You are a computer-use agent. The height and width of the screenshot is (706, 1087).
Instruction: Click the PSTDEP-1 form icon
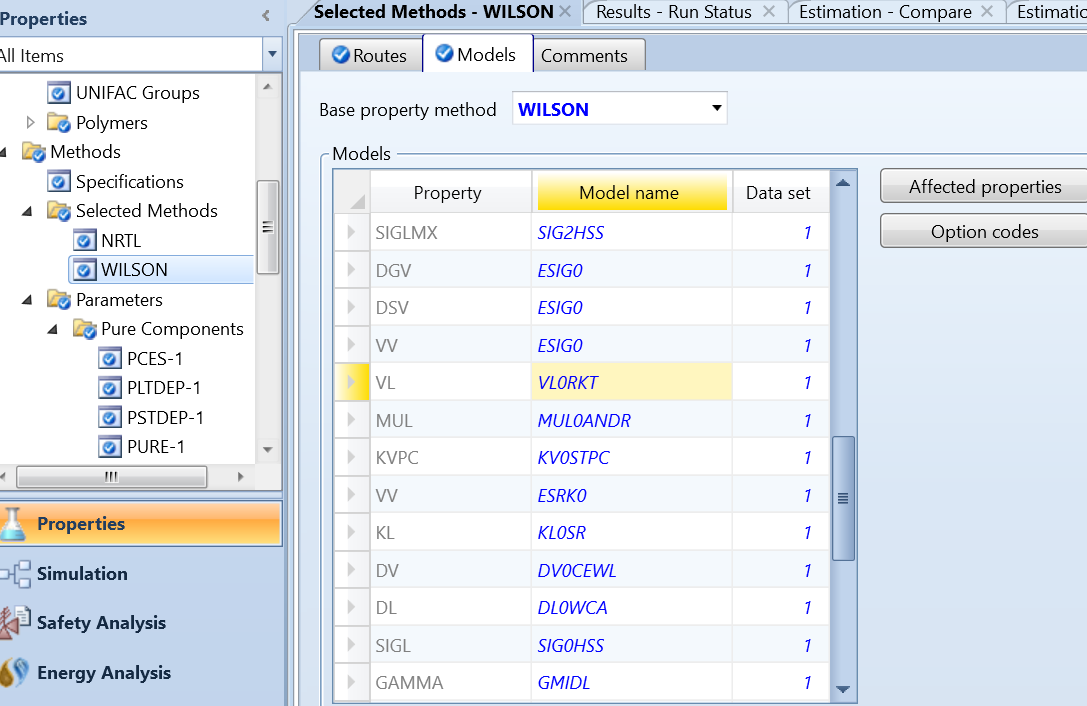click(x=110, y=417)
